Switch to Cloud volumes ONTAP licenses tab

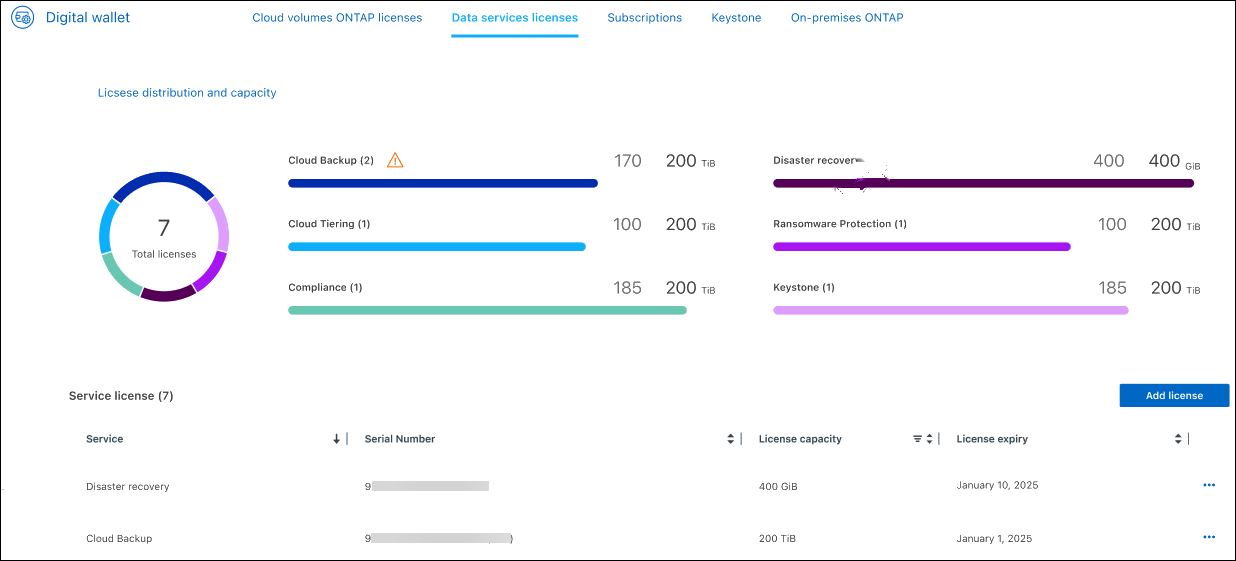tap(337, 18)
